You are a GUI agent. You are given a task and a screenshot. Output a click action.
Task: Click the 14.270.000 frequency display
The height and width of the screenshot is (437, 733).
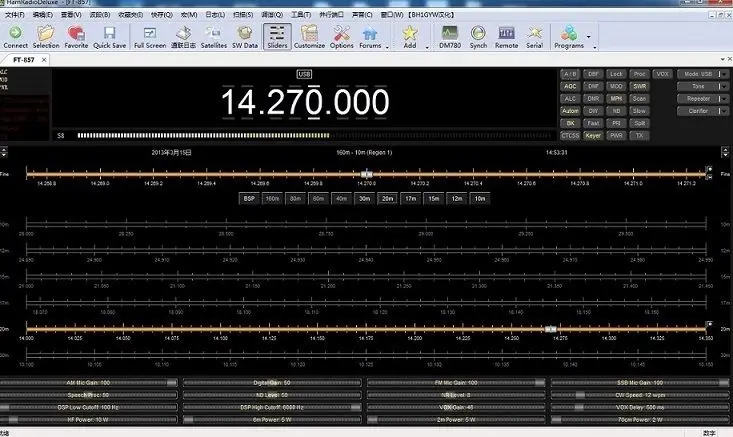pyautogui.click(x=304, y=103)
